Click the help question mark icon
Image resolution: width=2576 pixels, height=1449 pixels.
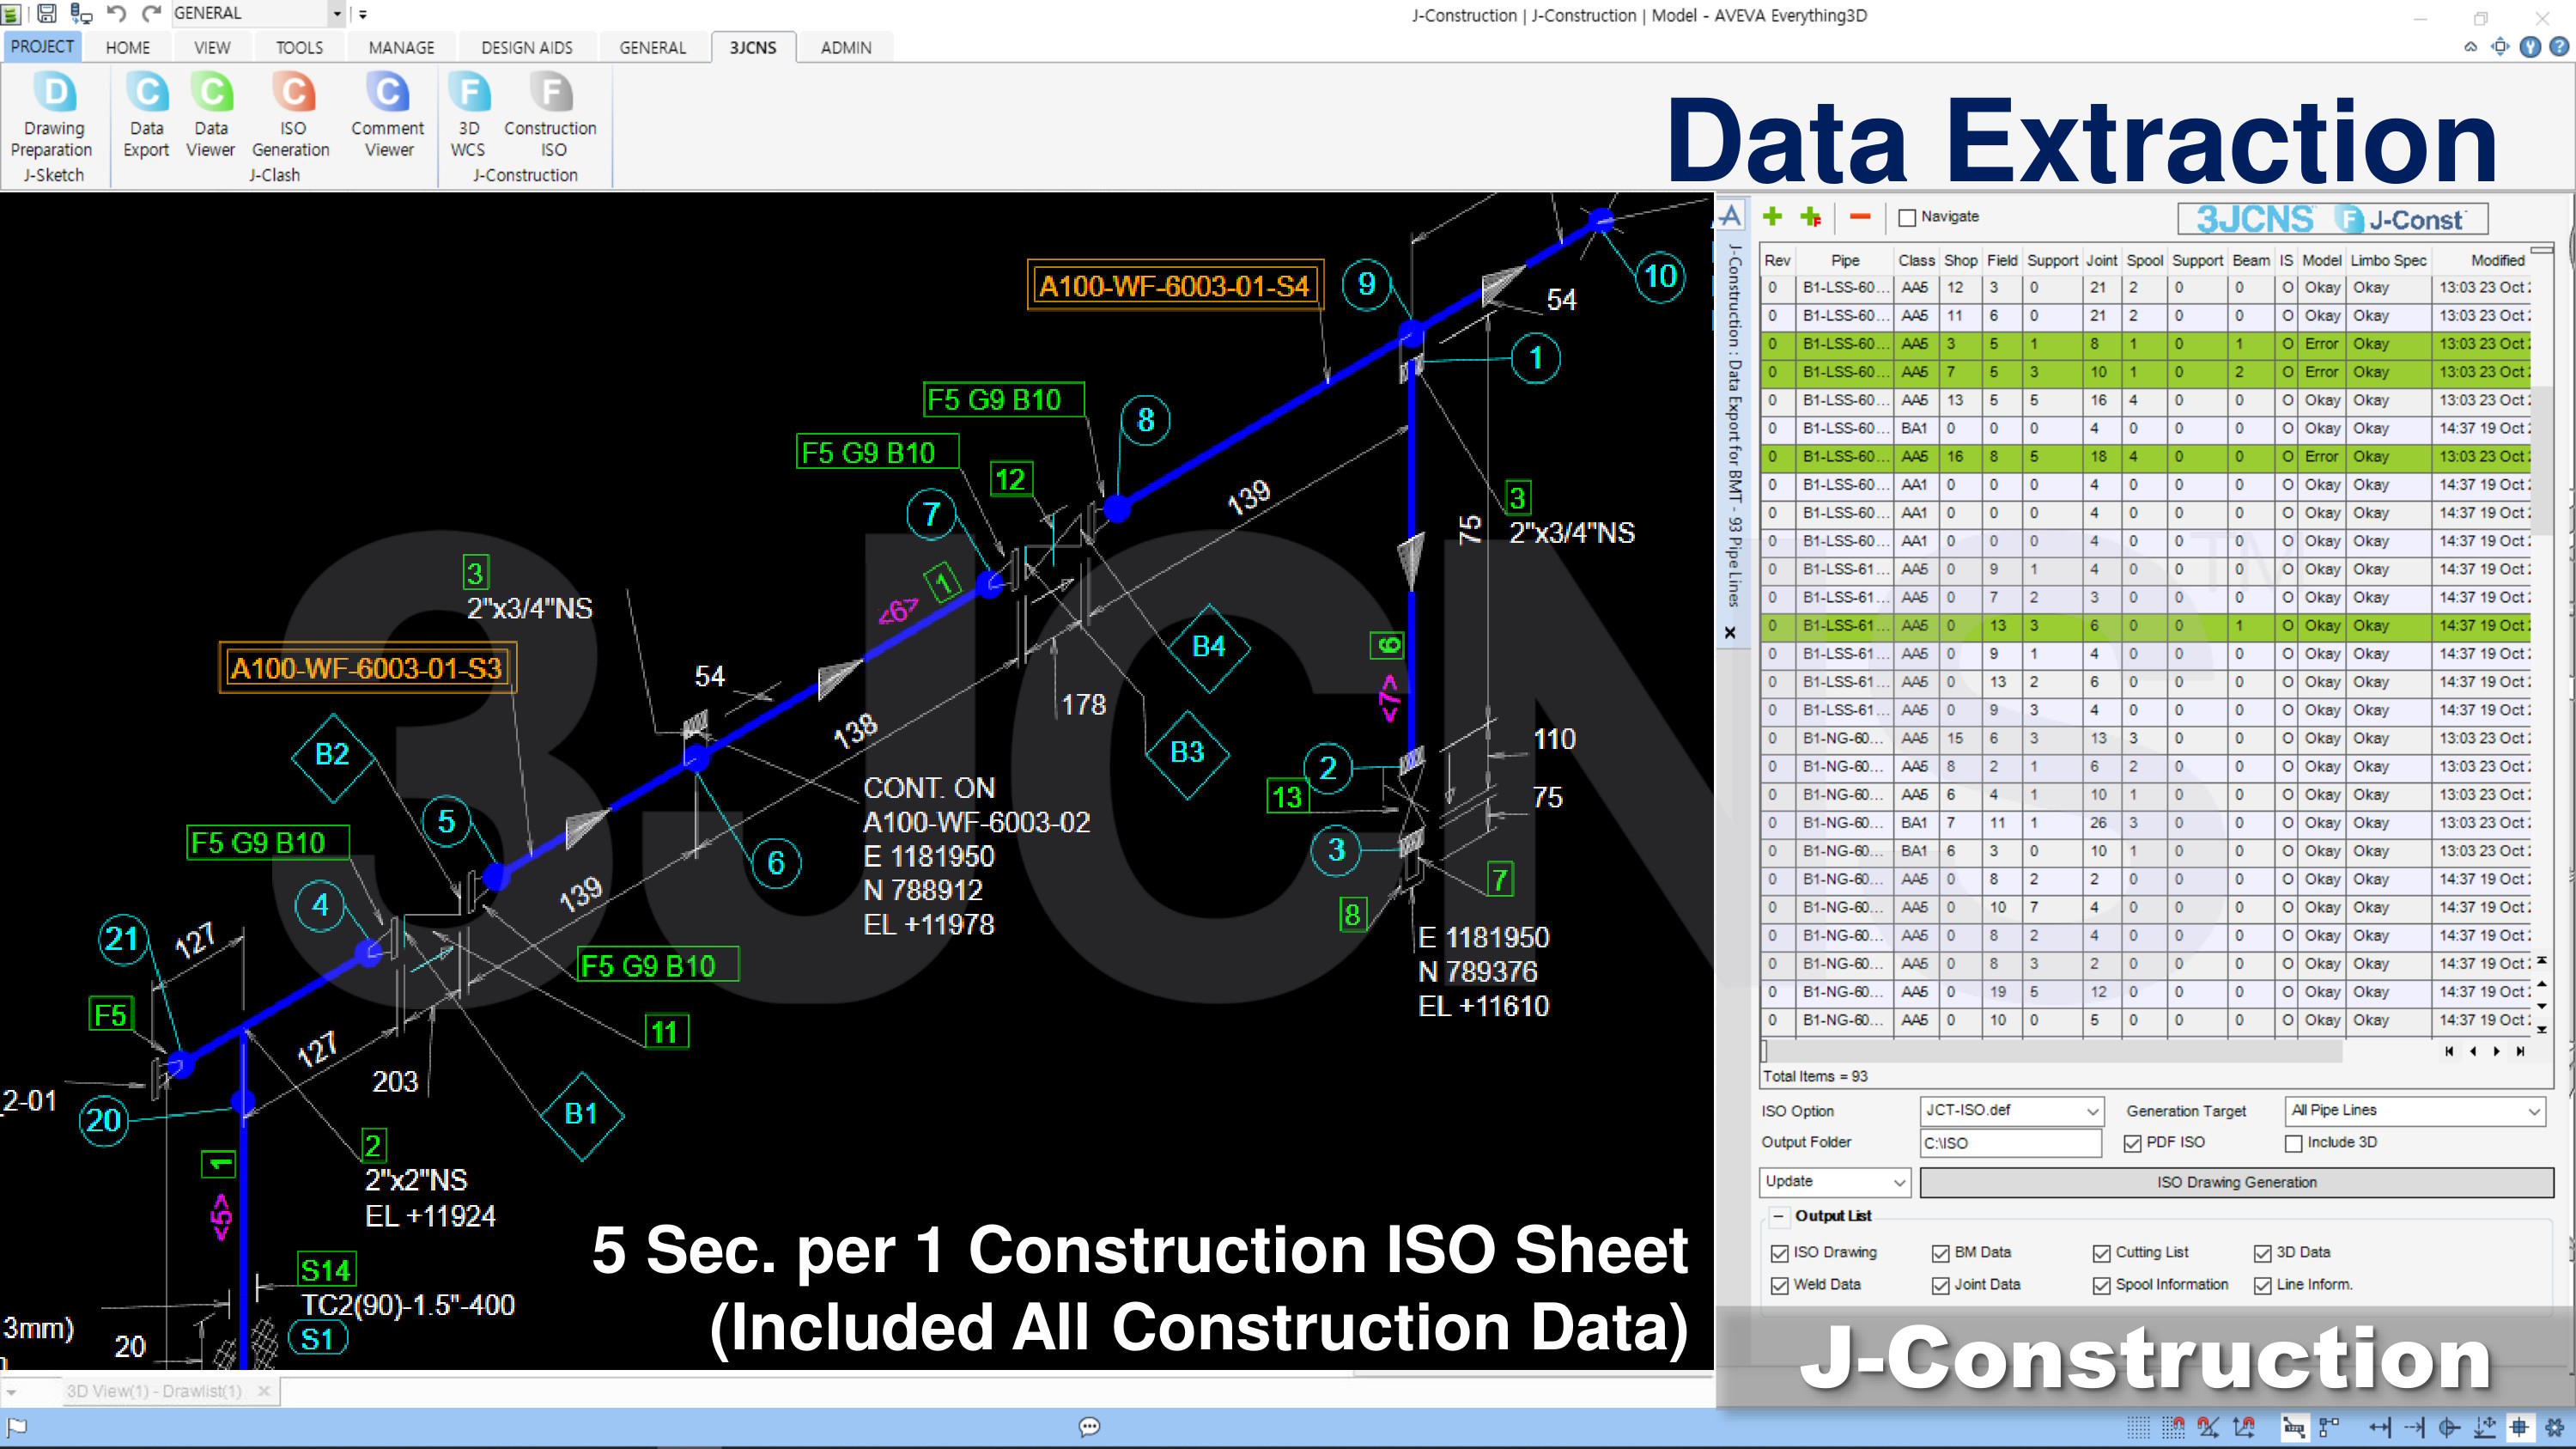(2559, 47)
